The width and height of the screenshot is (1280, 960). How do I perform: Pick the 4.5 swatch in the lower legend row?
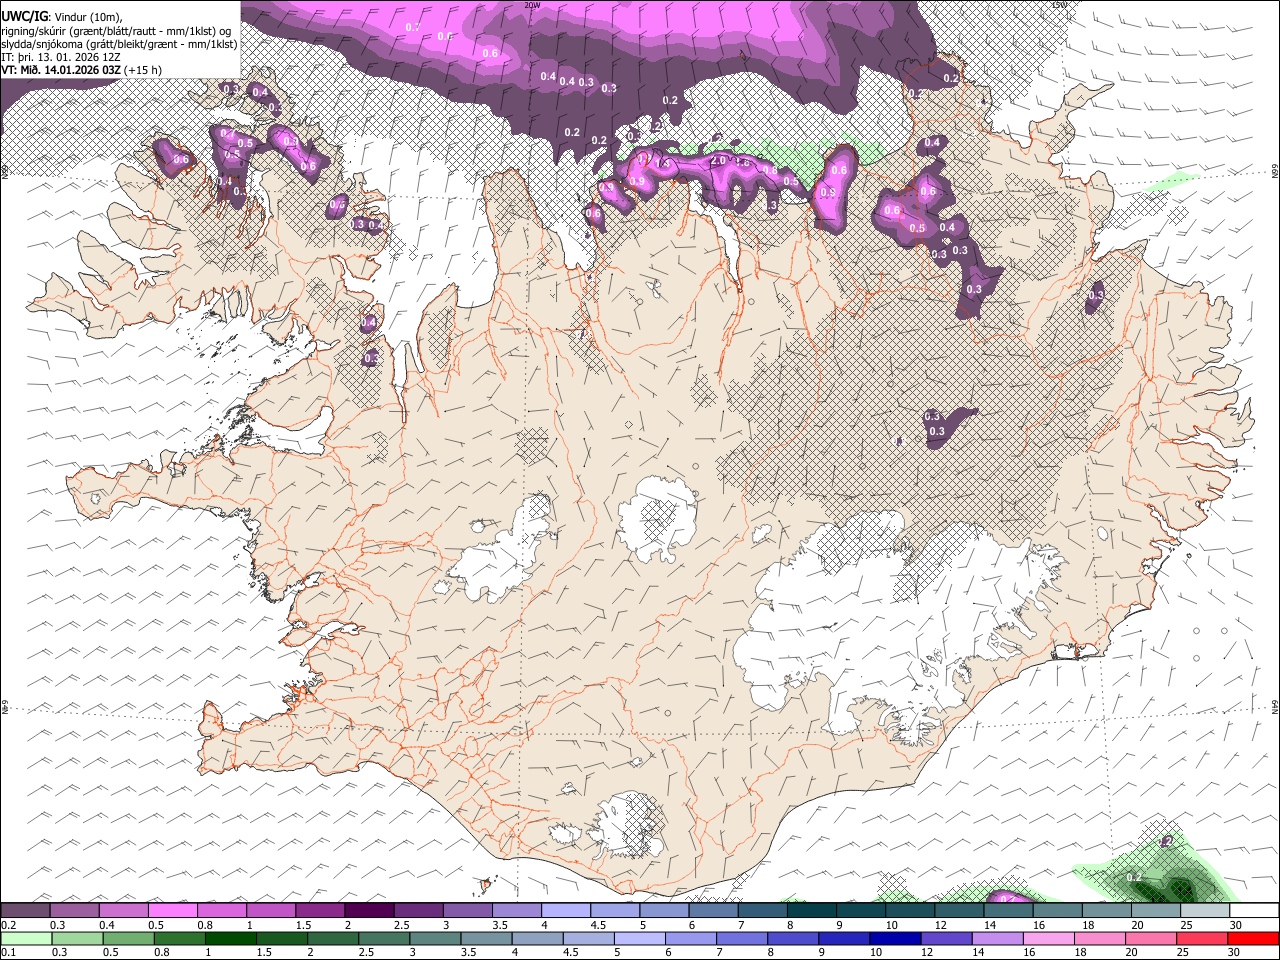point(587,939)
